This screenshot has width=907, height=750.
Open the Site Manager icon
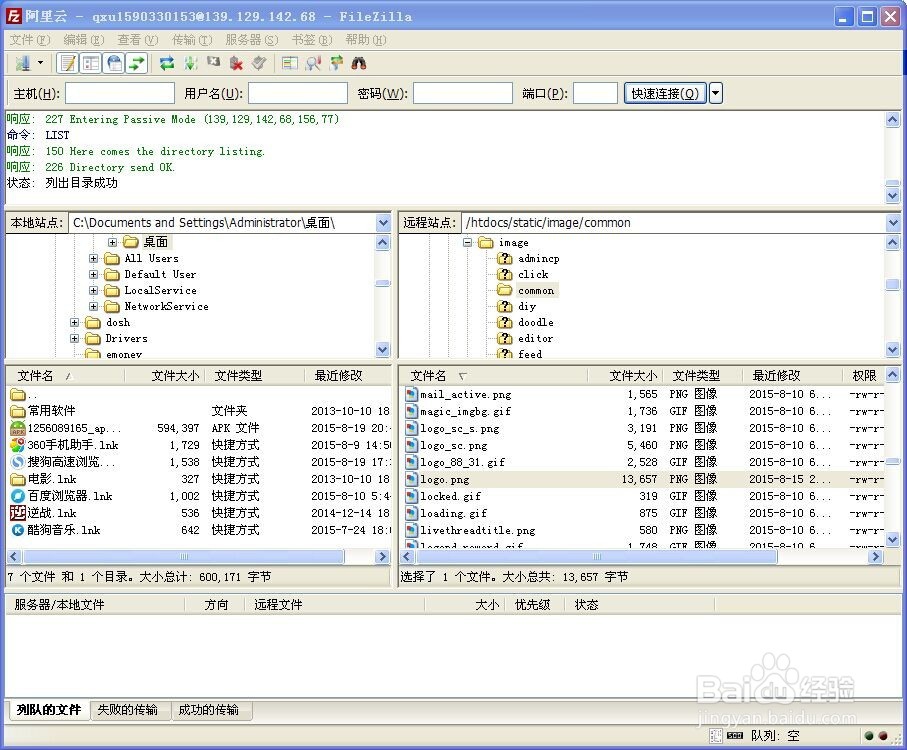point(23,63)
